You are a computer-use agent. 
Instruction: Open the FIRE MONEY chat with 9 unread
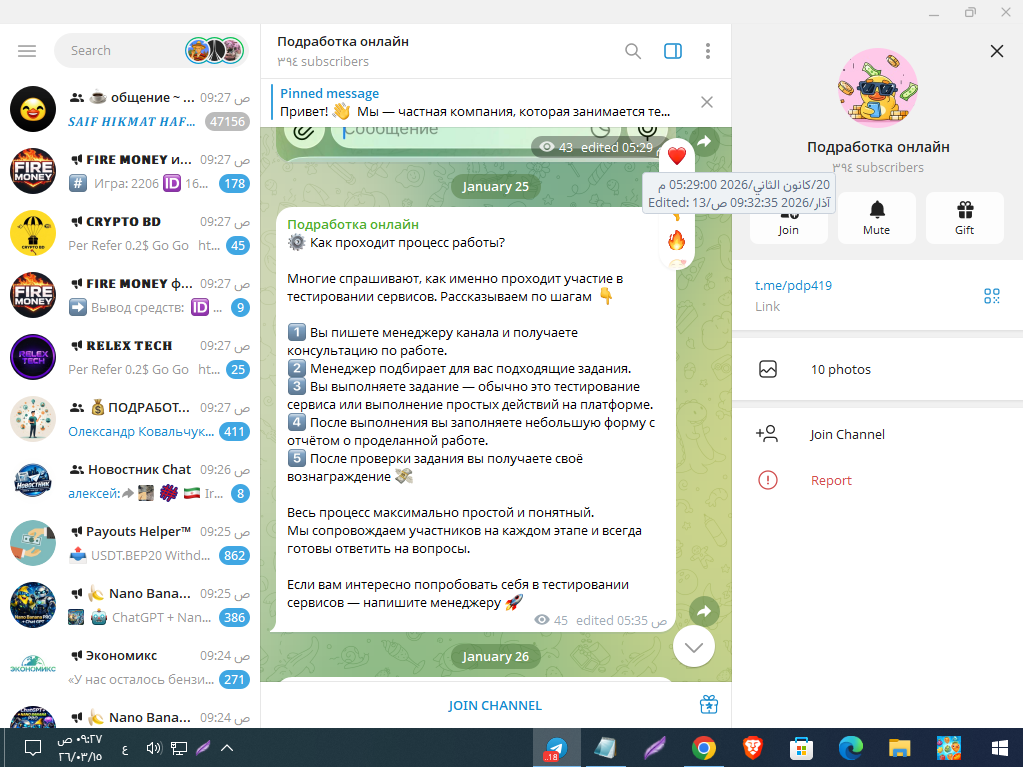click(130, 295)
